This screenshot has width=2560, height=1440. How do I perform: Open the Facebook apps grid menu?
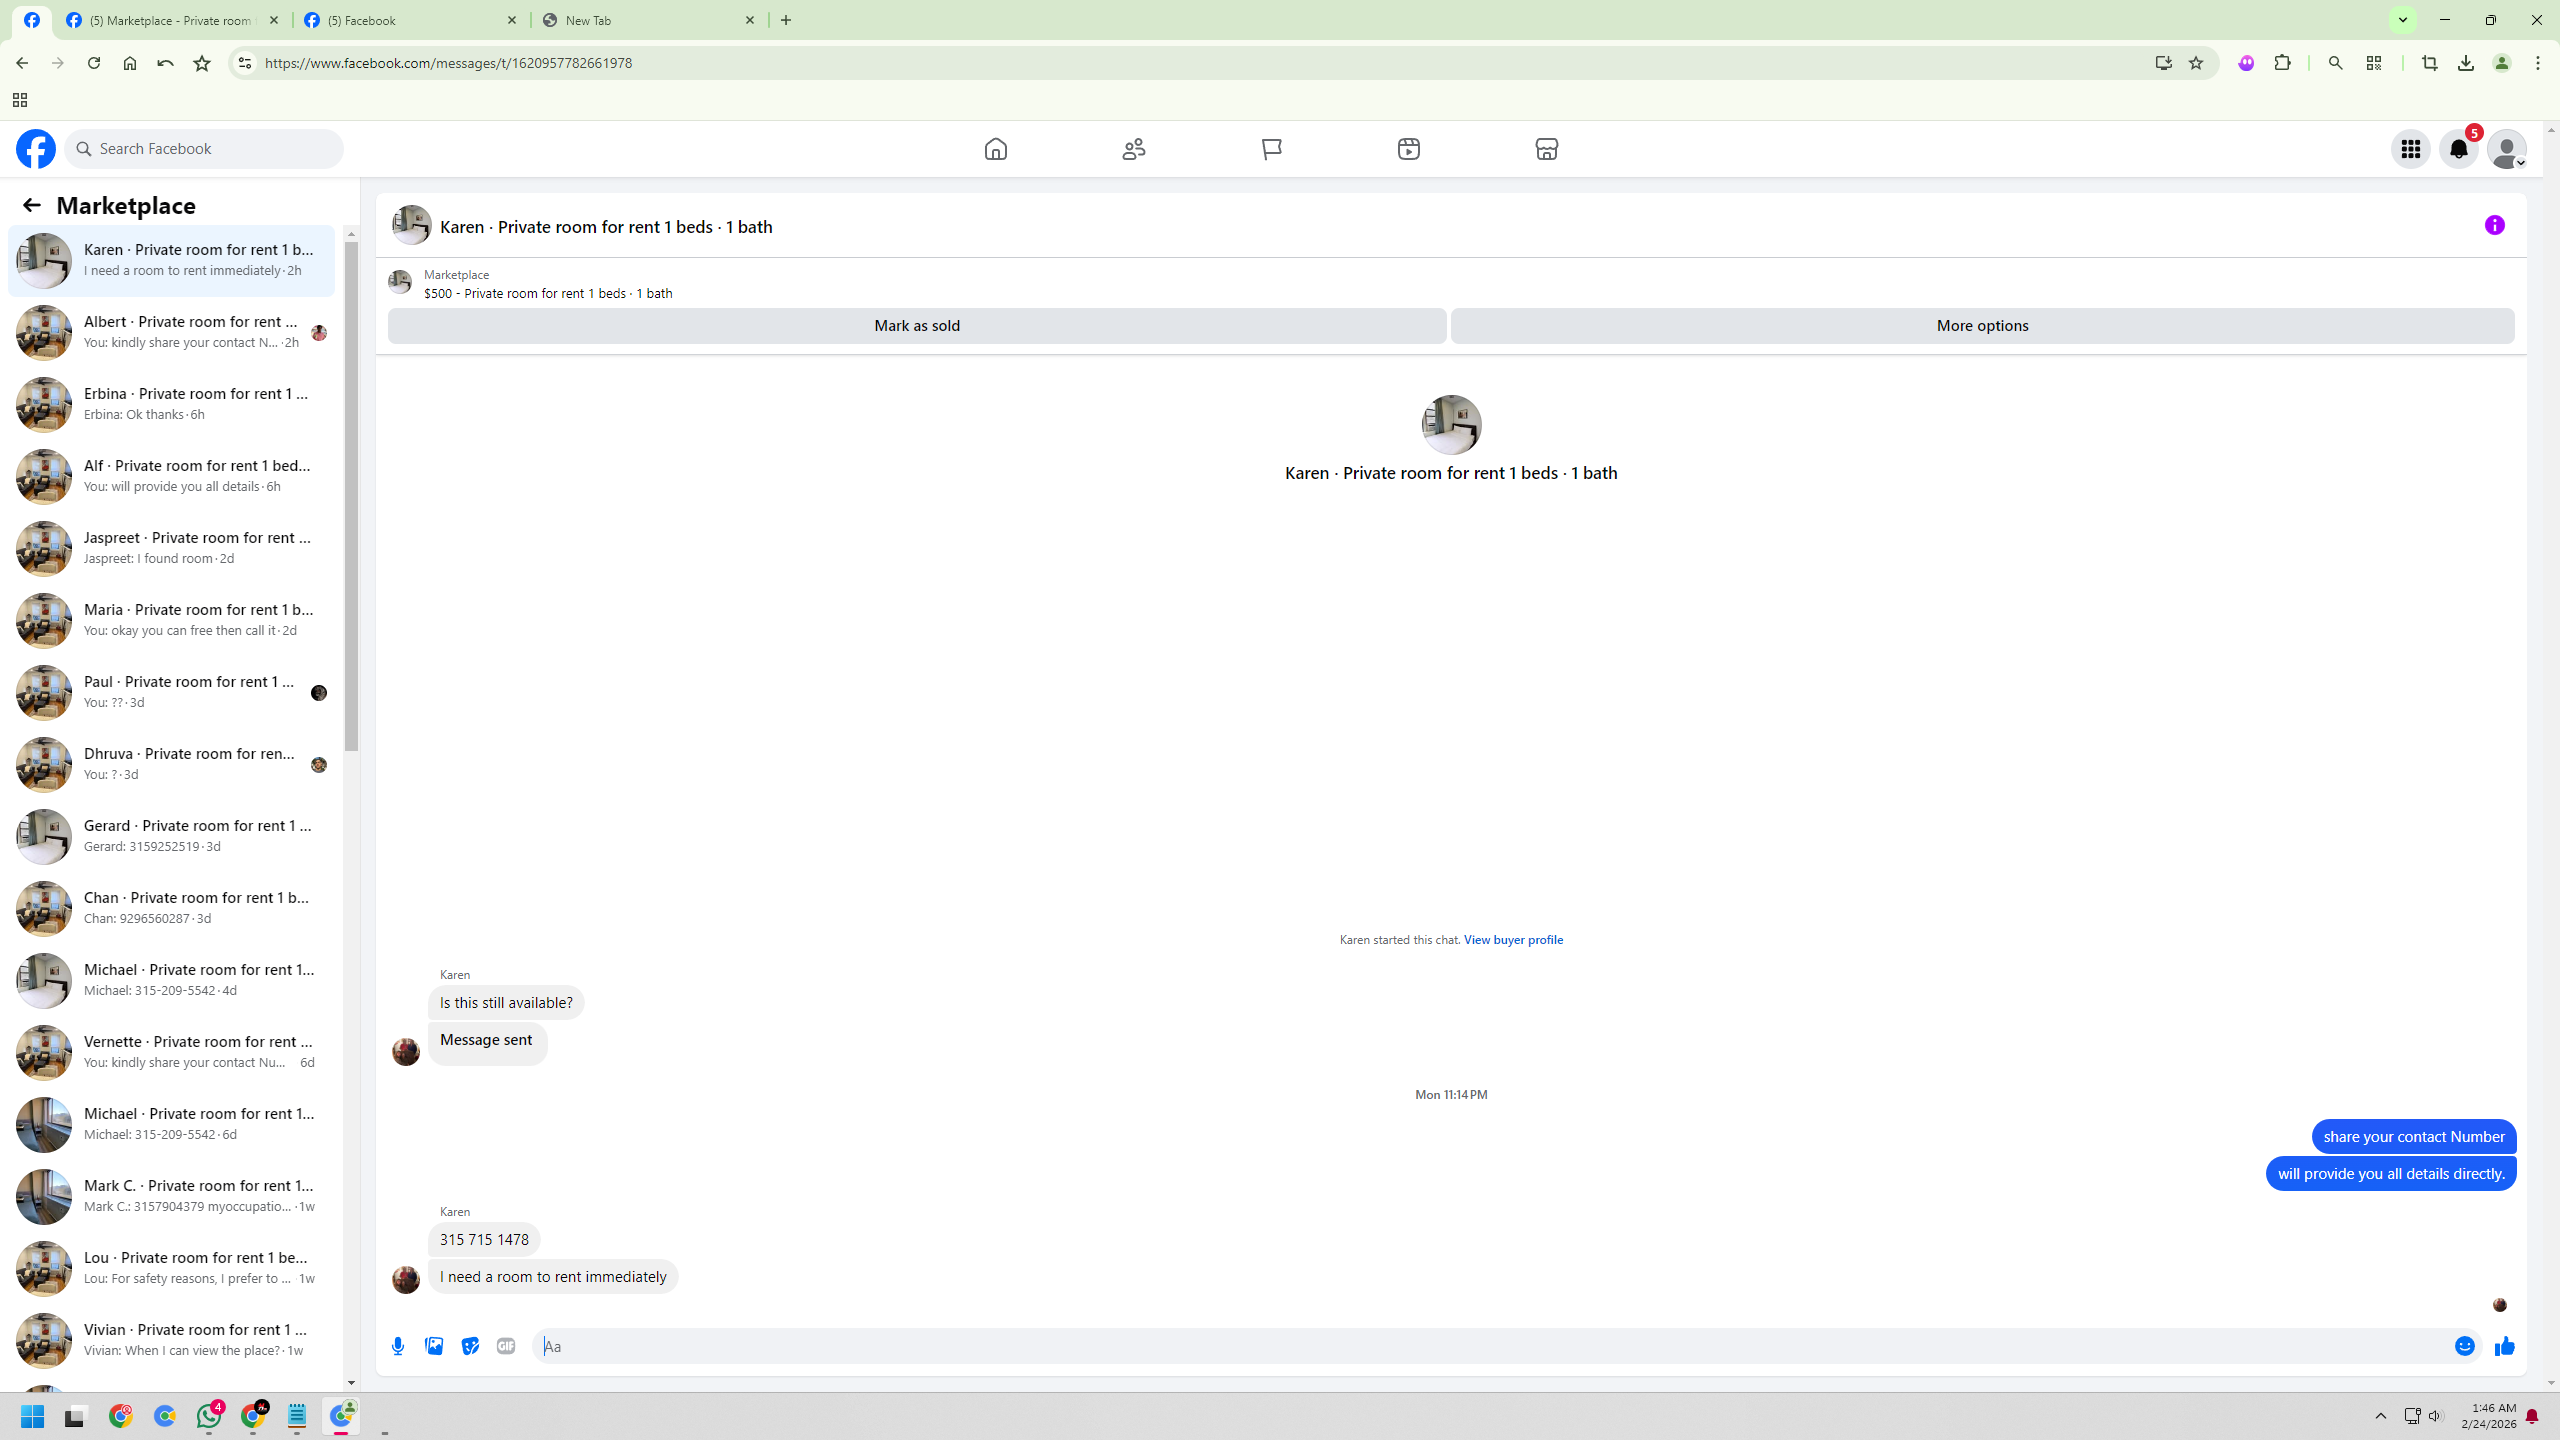2410,149
